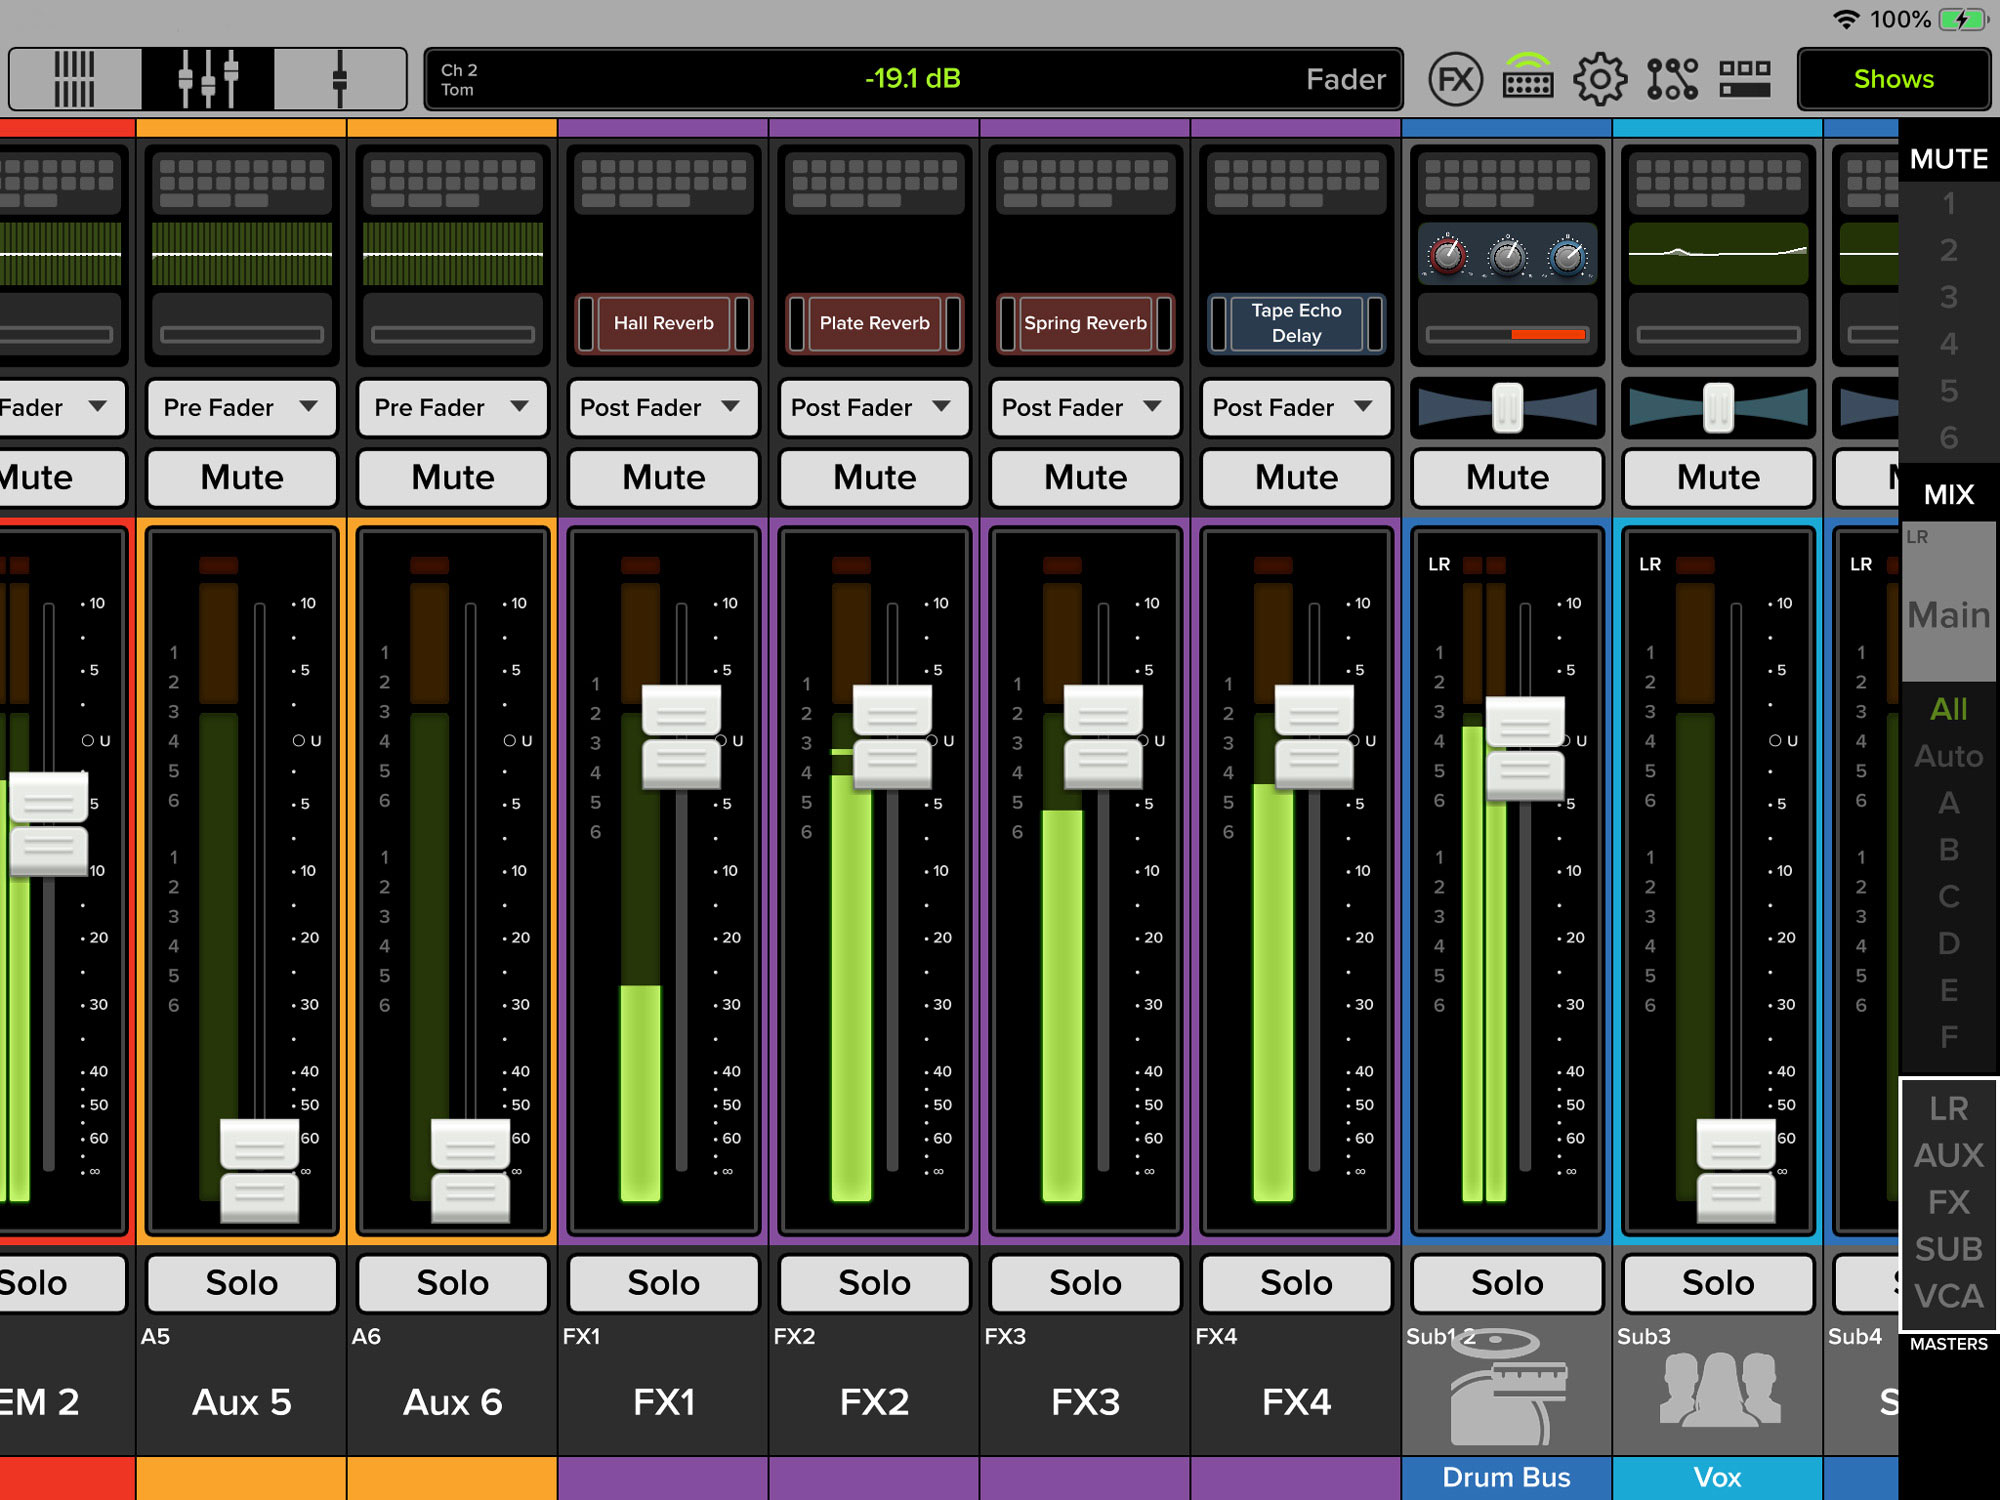
Task: Open the Post Fader dropdown on FX1
Action: pos(662,408)
